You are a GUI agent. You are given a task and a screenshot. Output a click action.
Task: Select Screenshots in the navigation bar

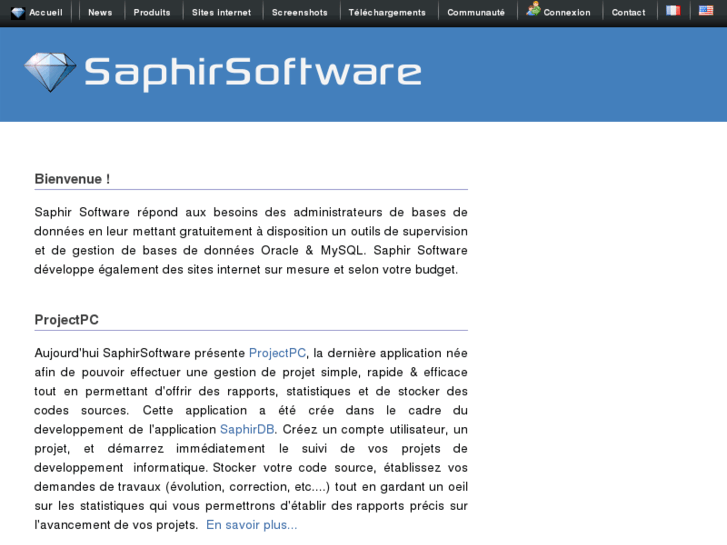(x=300, y=13)
